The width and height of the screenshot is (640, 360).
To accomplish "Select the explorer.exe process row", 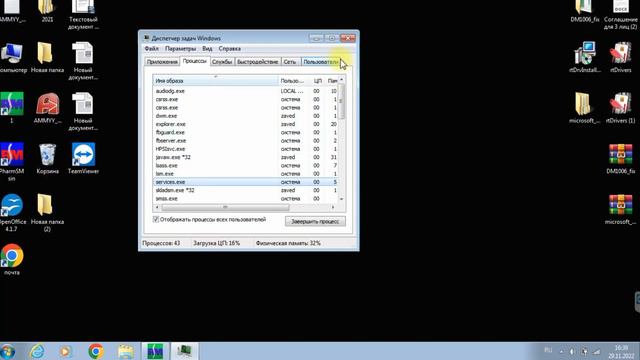I will click(x=246, y=124).
